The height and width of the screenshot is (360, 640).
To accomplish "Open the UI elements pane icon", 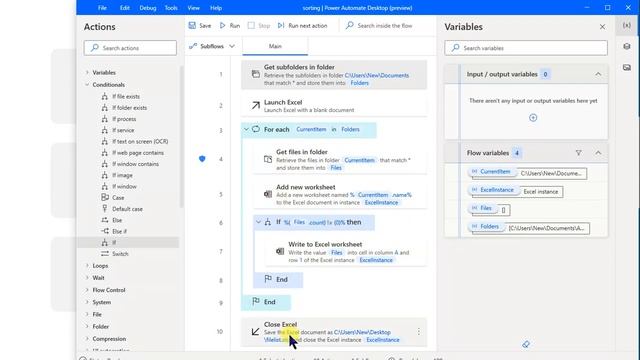I will (627, 46).
